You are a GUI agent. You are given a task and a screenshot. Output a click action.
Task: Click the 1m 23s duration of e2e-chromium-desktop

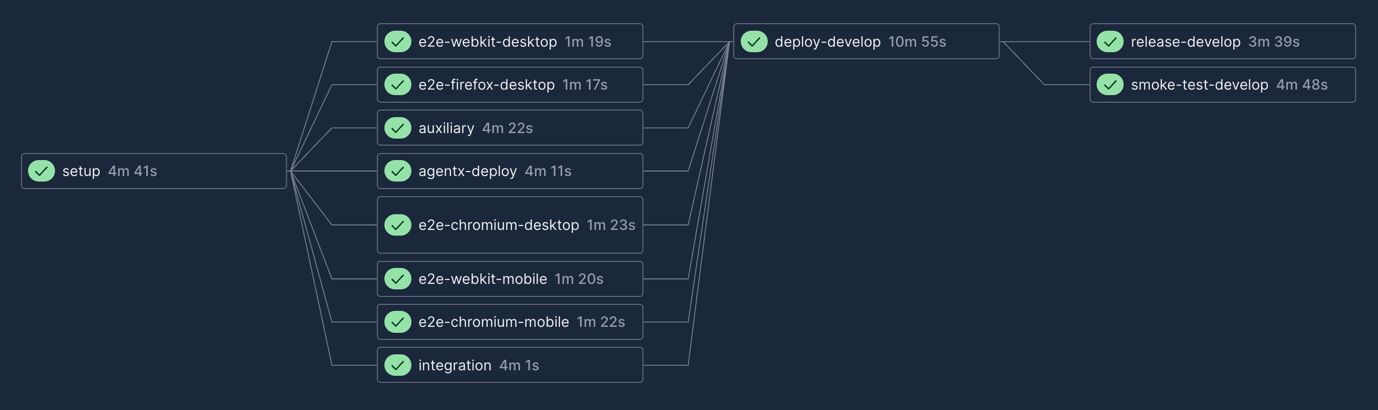(x=611, y=225)
